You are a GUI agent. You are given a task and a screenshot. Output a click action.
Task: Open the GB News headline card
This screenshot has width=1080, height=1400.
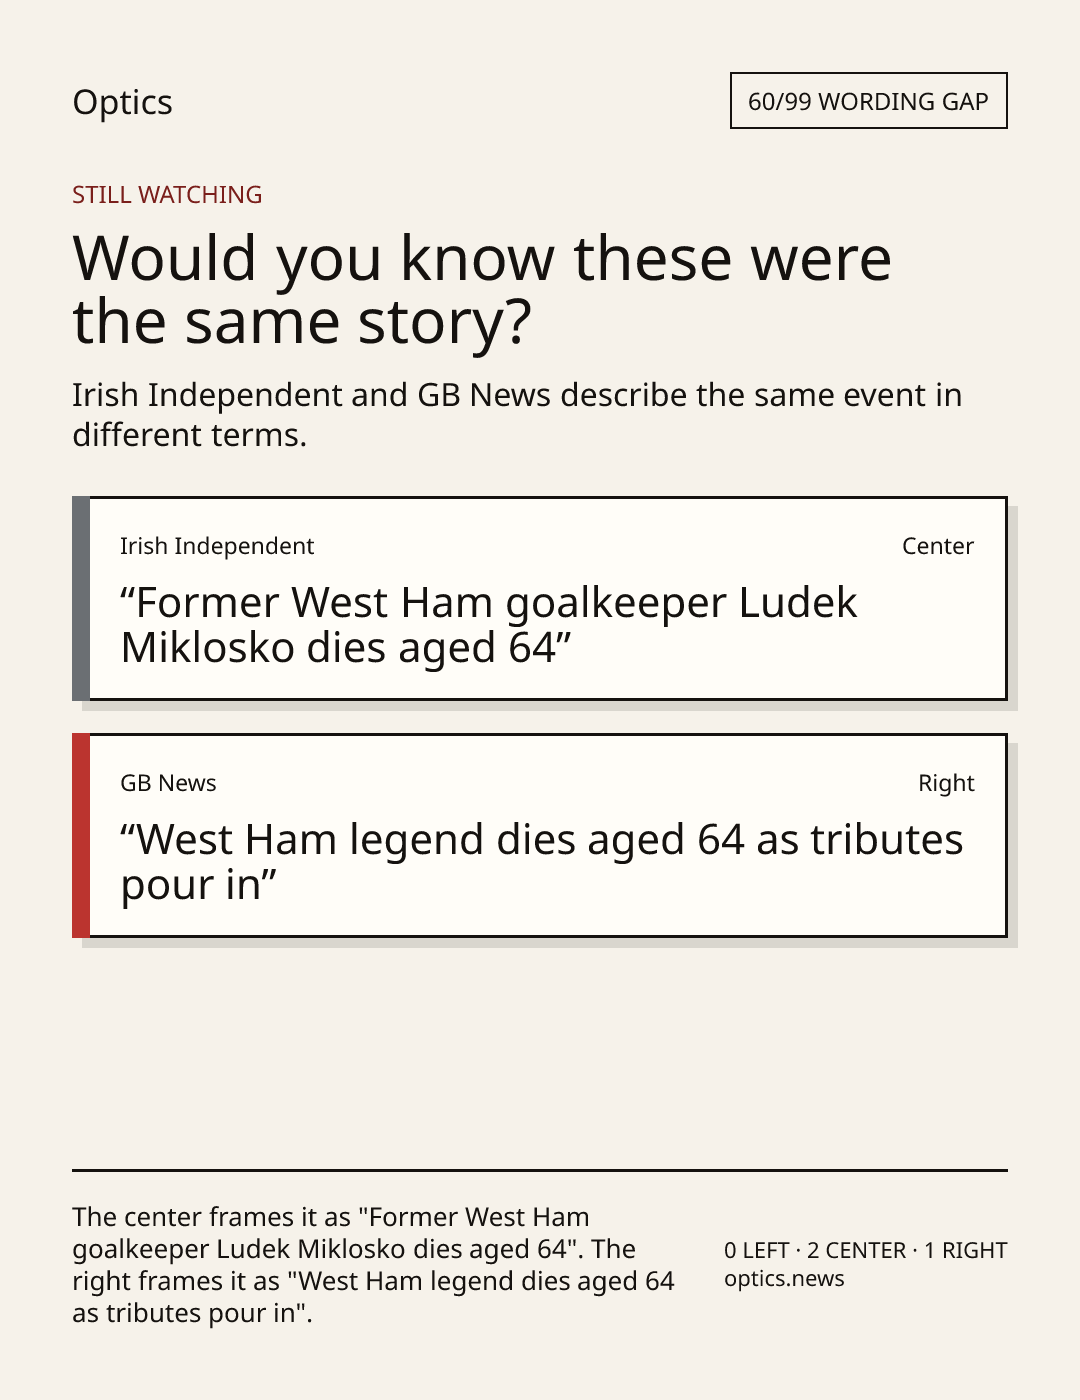coord(540,835)
